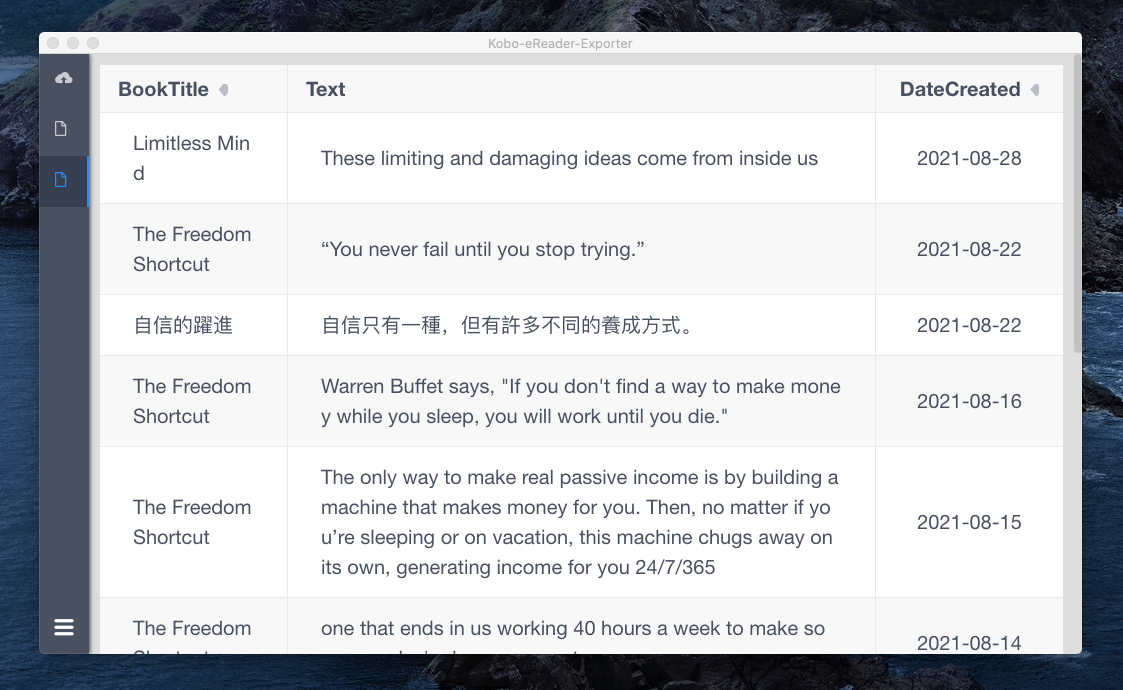
Task: Sort the table by DateCreated header
Action: click(959, 90)
